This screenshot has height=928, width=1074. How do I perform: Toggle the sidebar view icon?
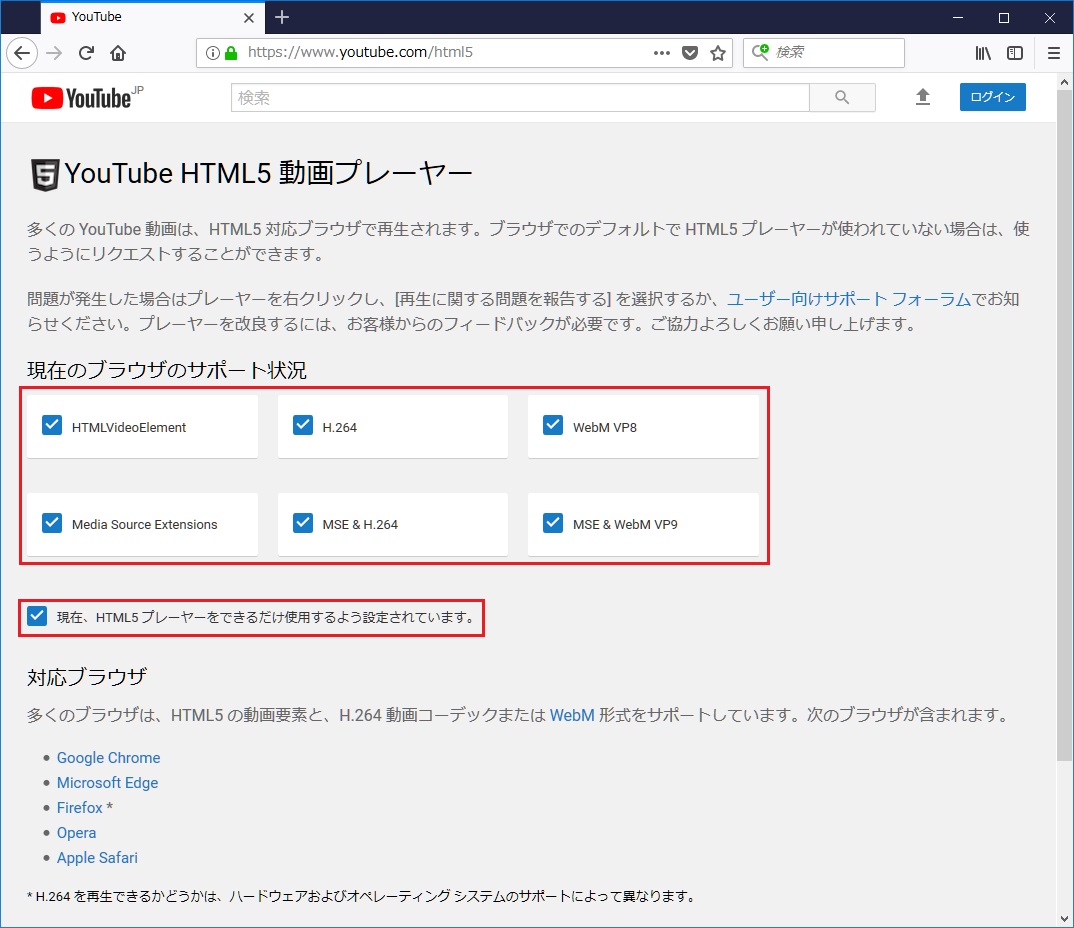[x=1014, y=53]
